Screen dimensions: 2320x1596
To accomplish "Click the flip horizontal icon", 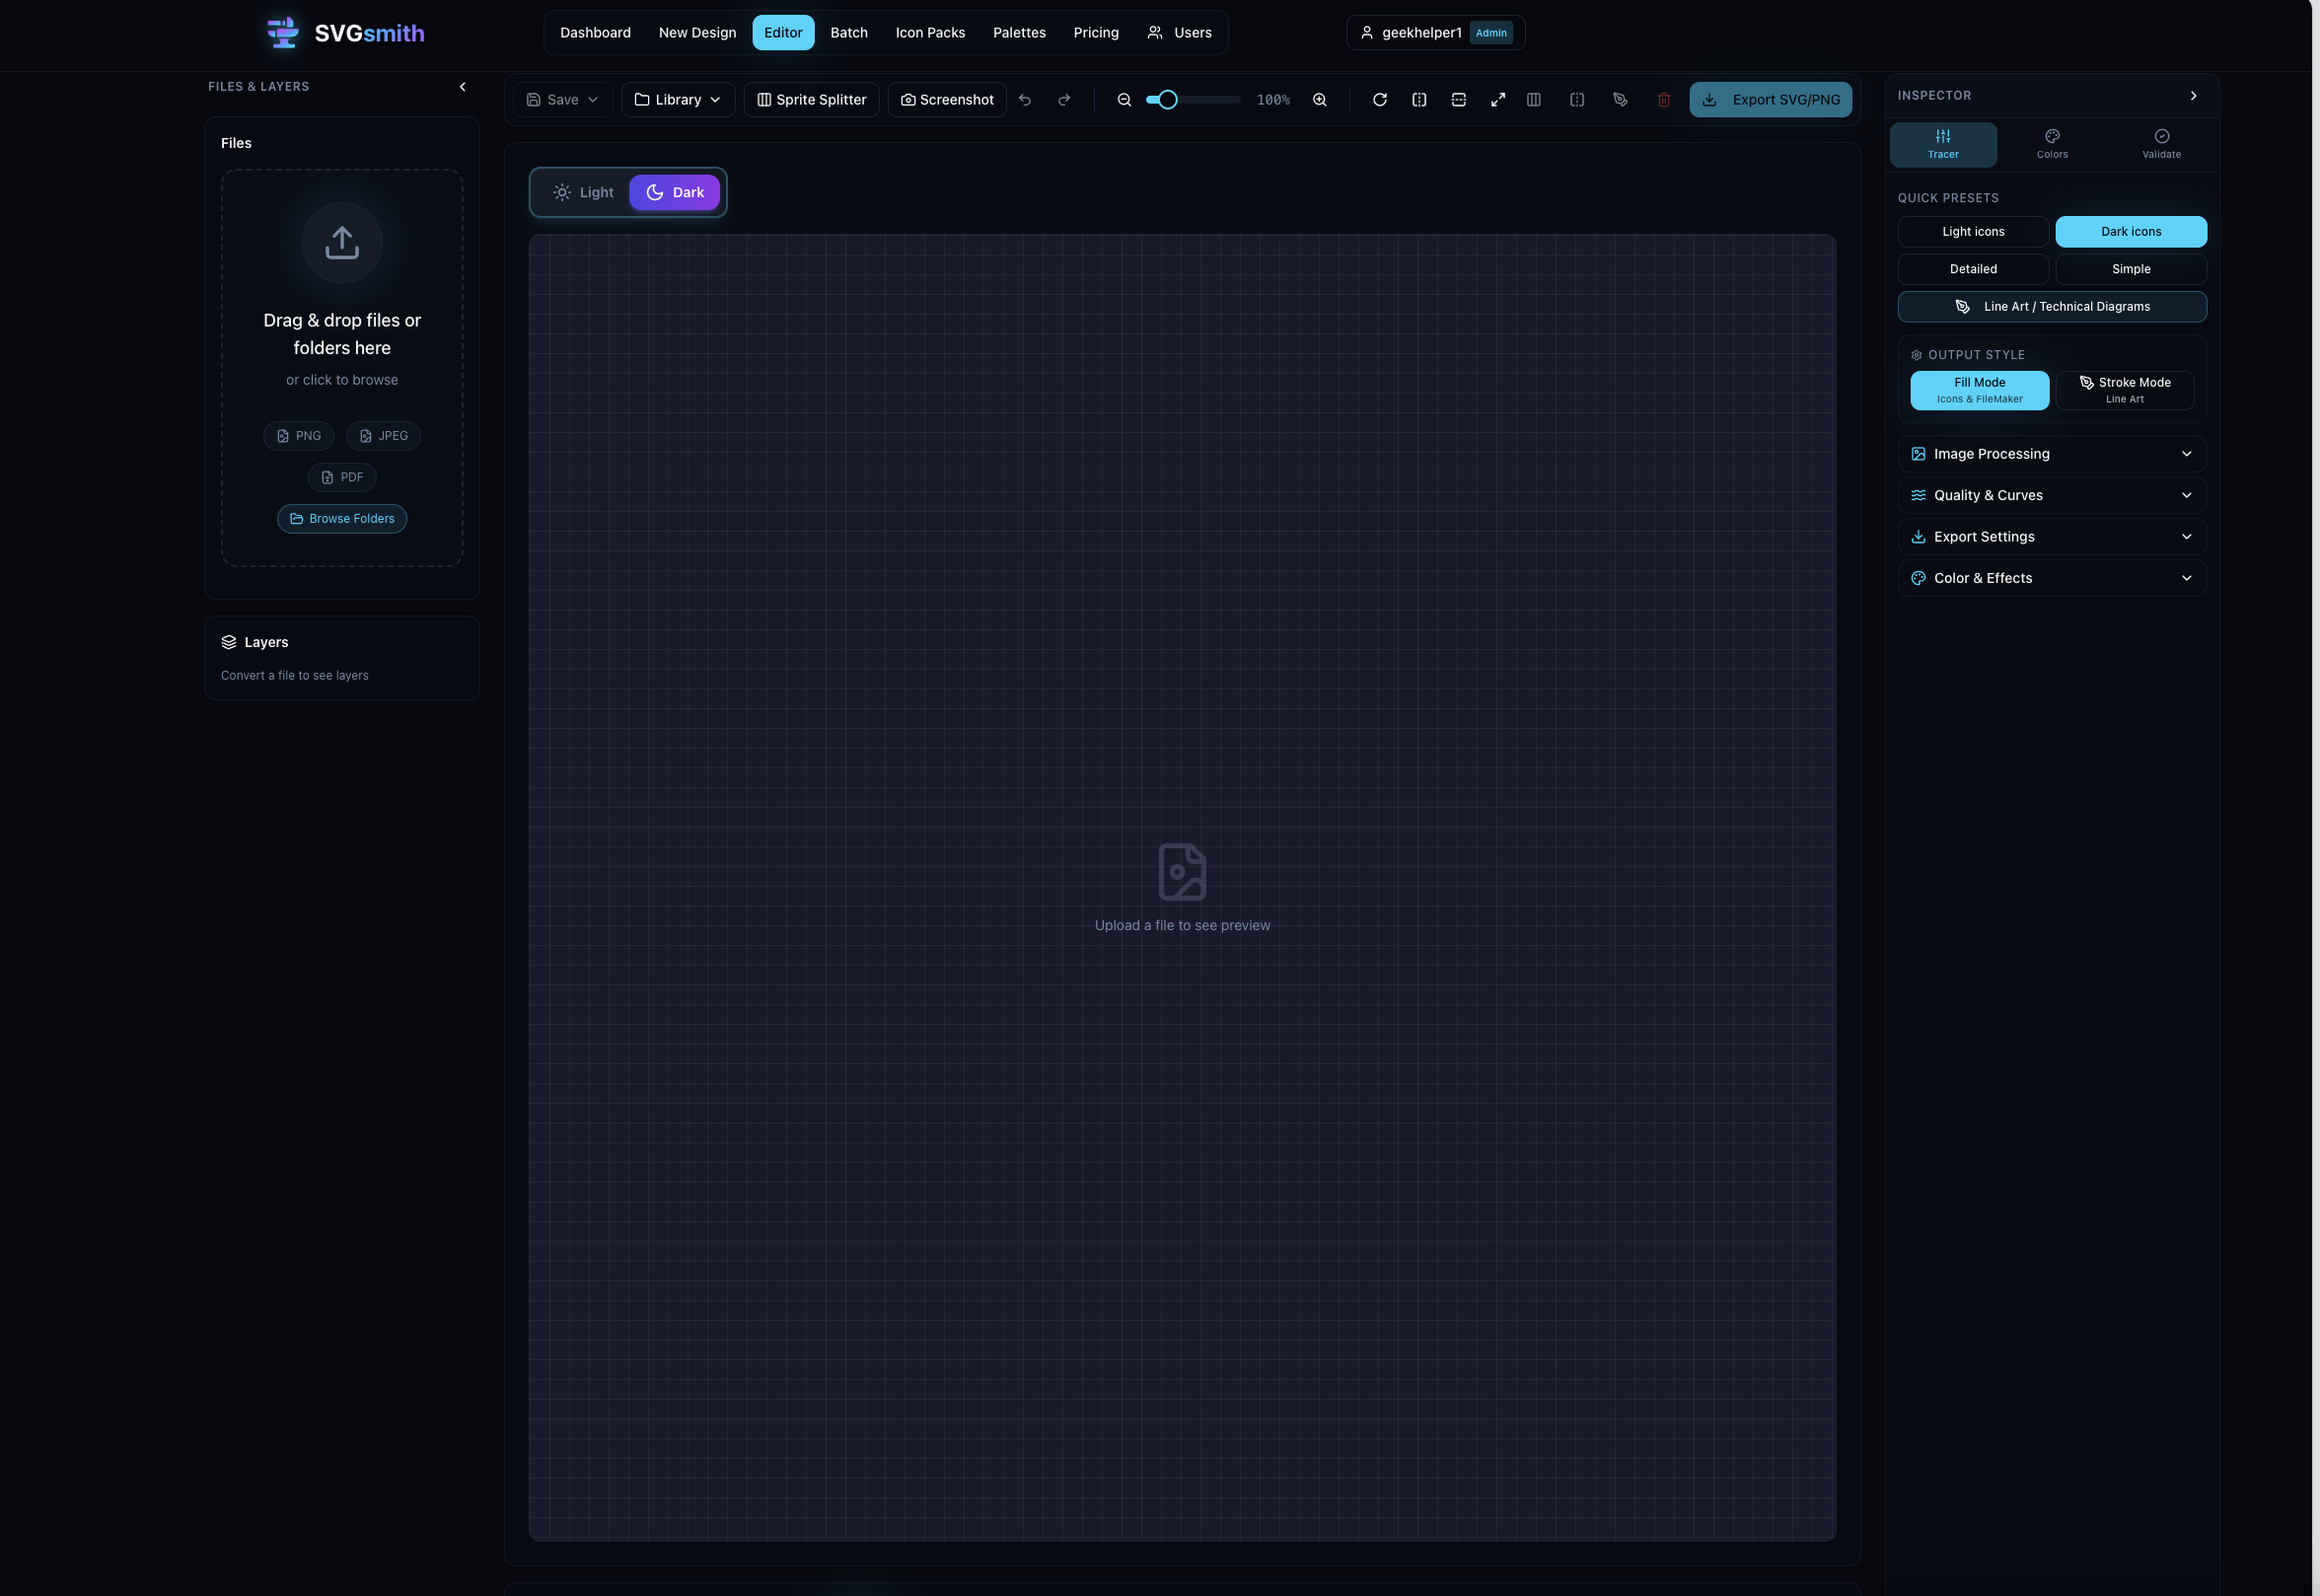I will tap(1419, 100).
